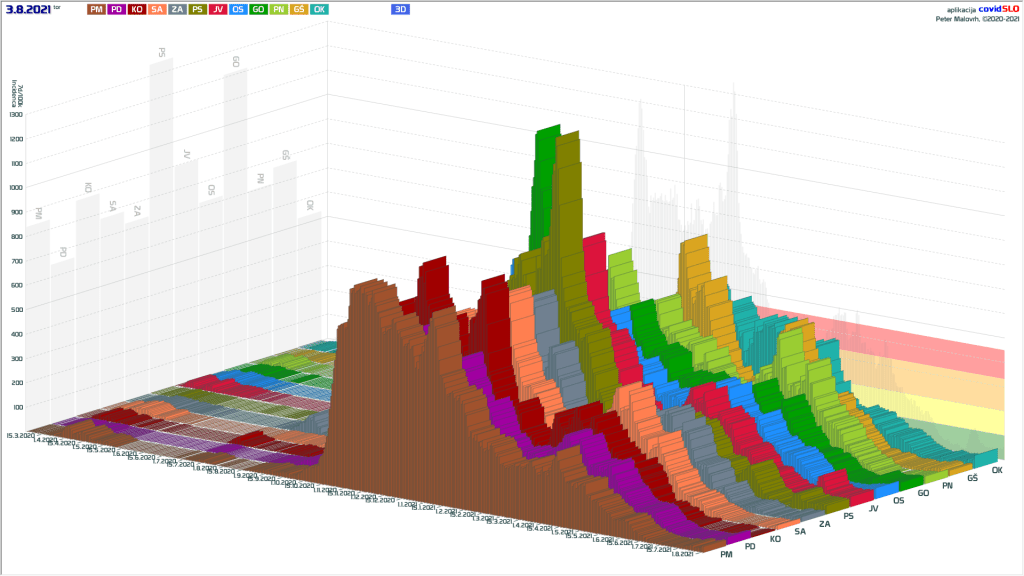Toggle the red JV legend button
This screenshot has width=1024, height=576.
[218, 9]
